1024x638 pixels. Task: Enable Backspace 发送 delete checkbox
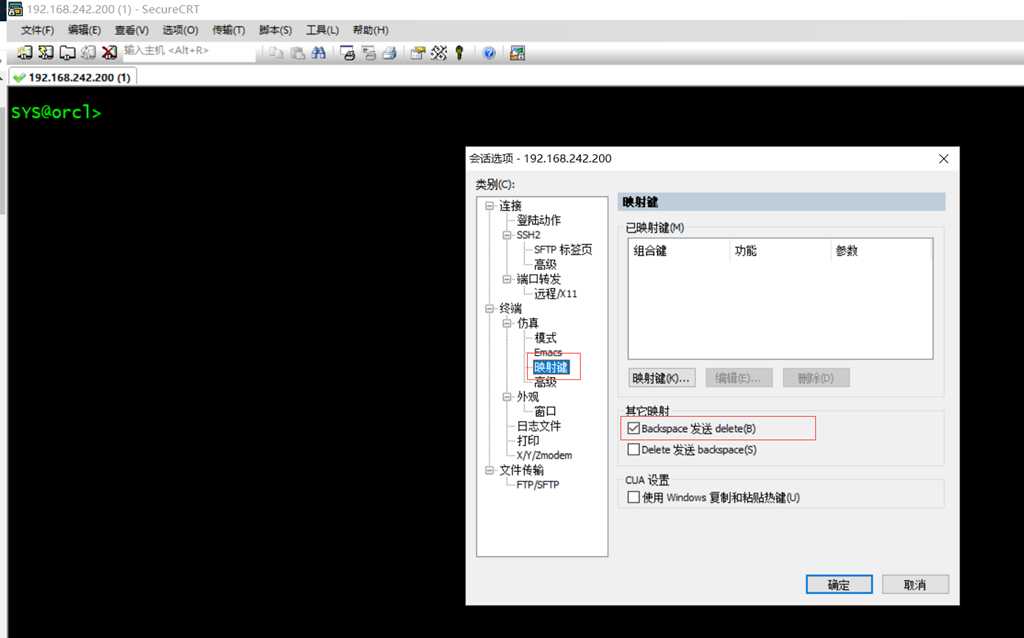(633, 428)
